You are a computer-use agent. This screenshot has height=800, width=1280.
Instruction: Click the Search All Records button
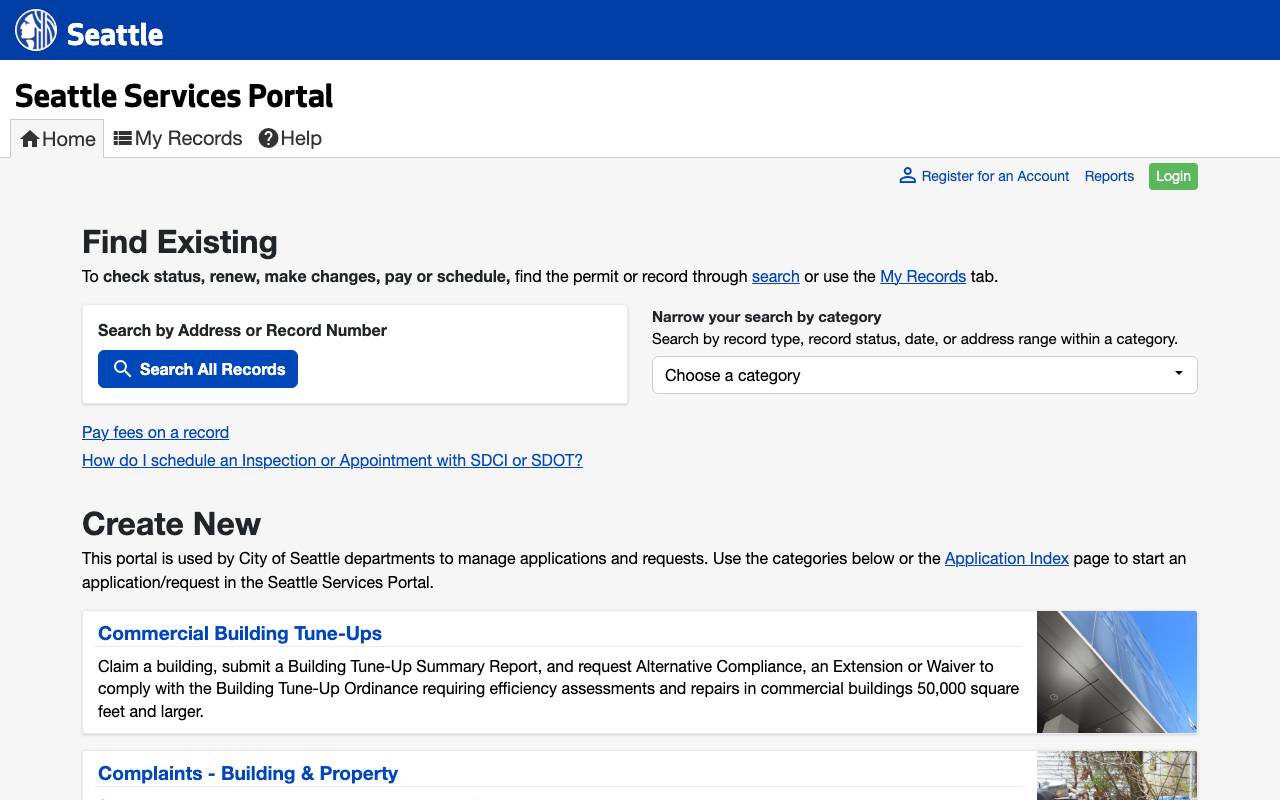pyautogui.click(x=198, y=369)
